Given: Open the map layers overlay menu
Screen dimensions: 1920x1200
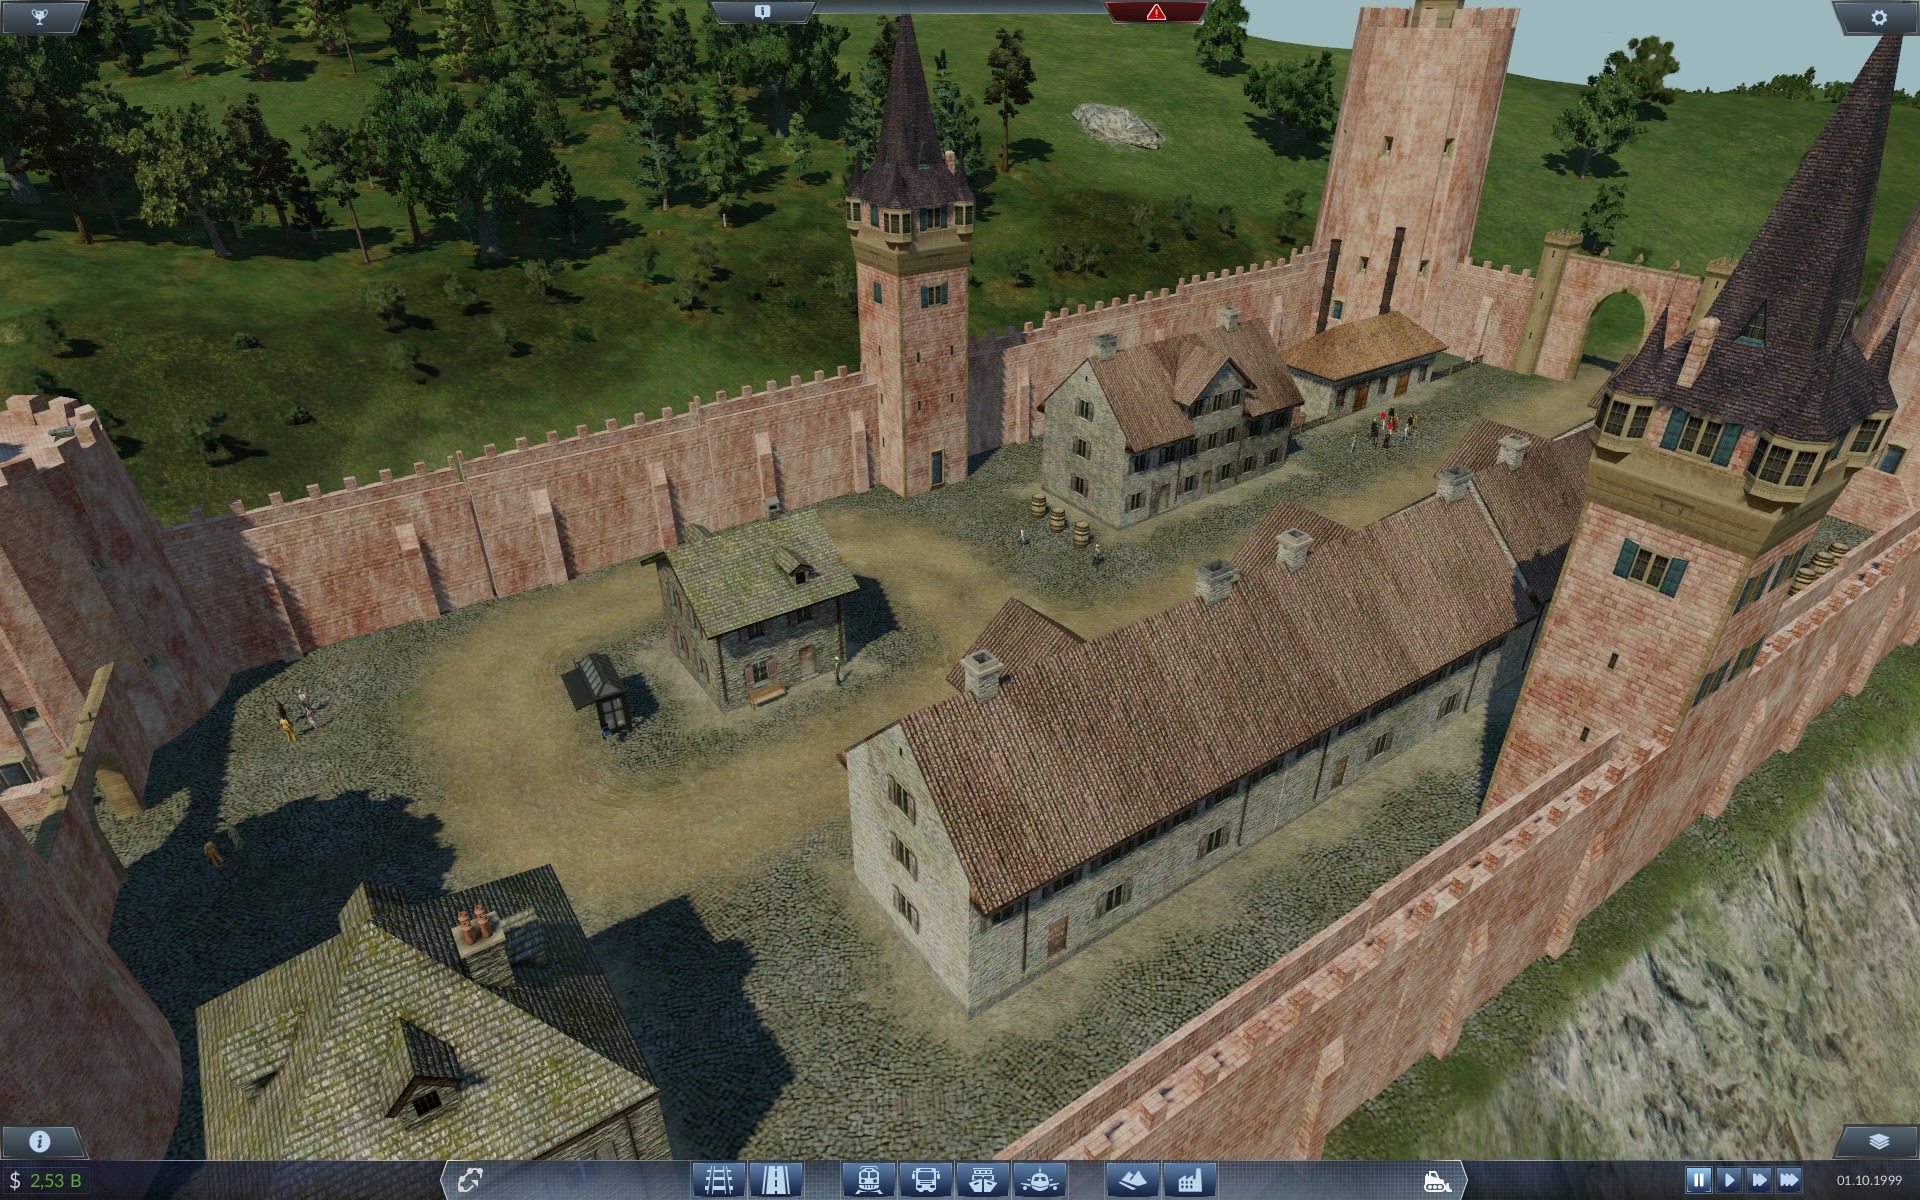Looking at the screenshot, I should point(1878,1141).
